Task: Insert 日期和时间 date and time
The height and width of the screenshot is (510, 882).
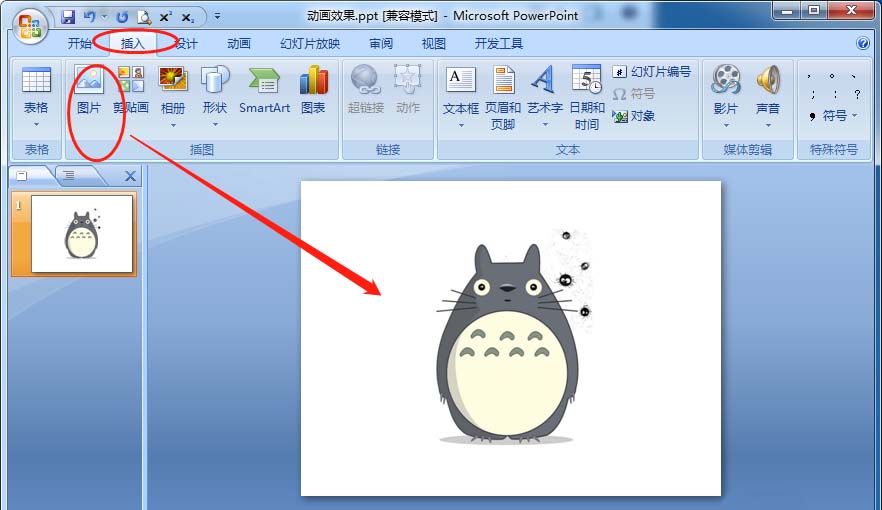Action: click(587, 98)
